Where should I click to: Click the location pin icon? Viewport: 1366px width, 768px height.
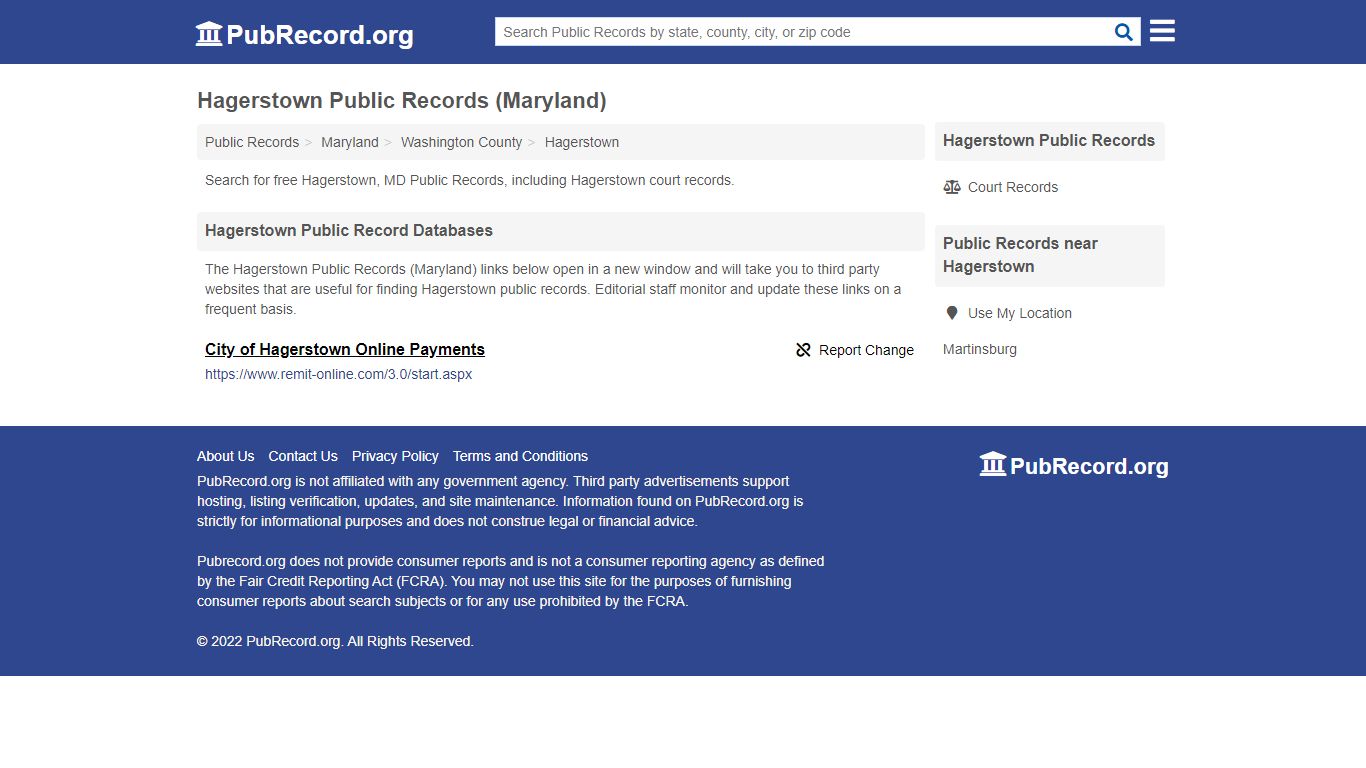point(952,313)
